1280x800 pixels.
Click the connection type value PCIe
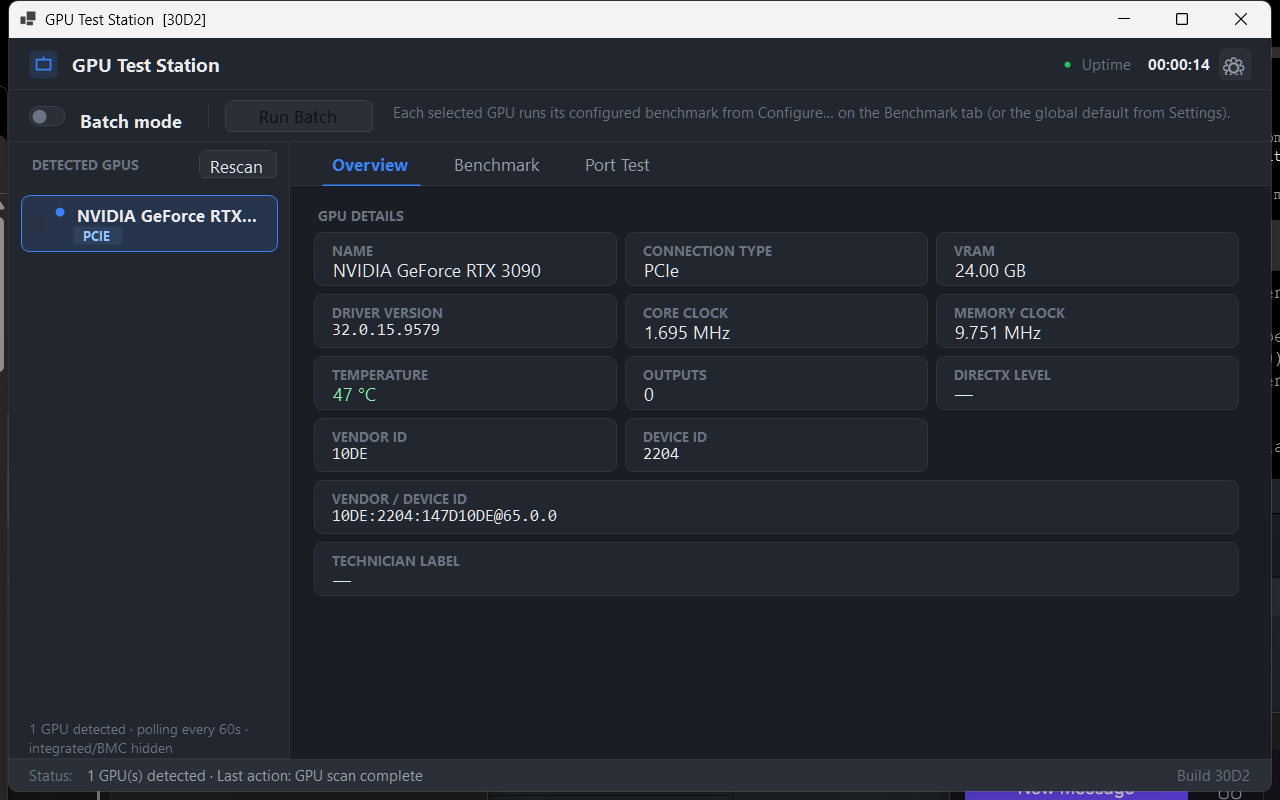661,270
